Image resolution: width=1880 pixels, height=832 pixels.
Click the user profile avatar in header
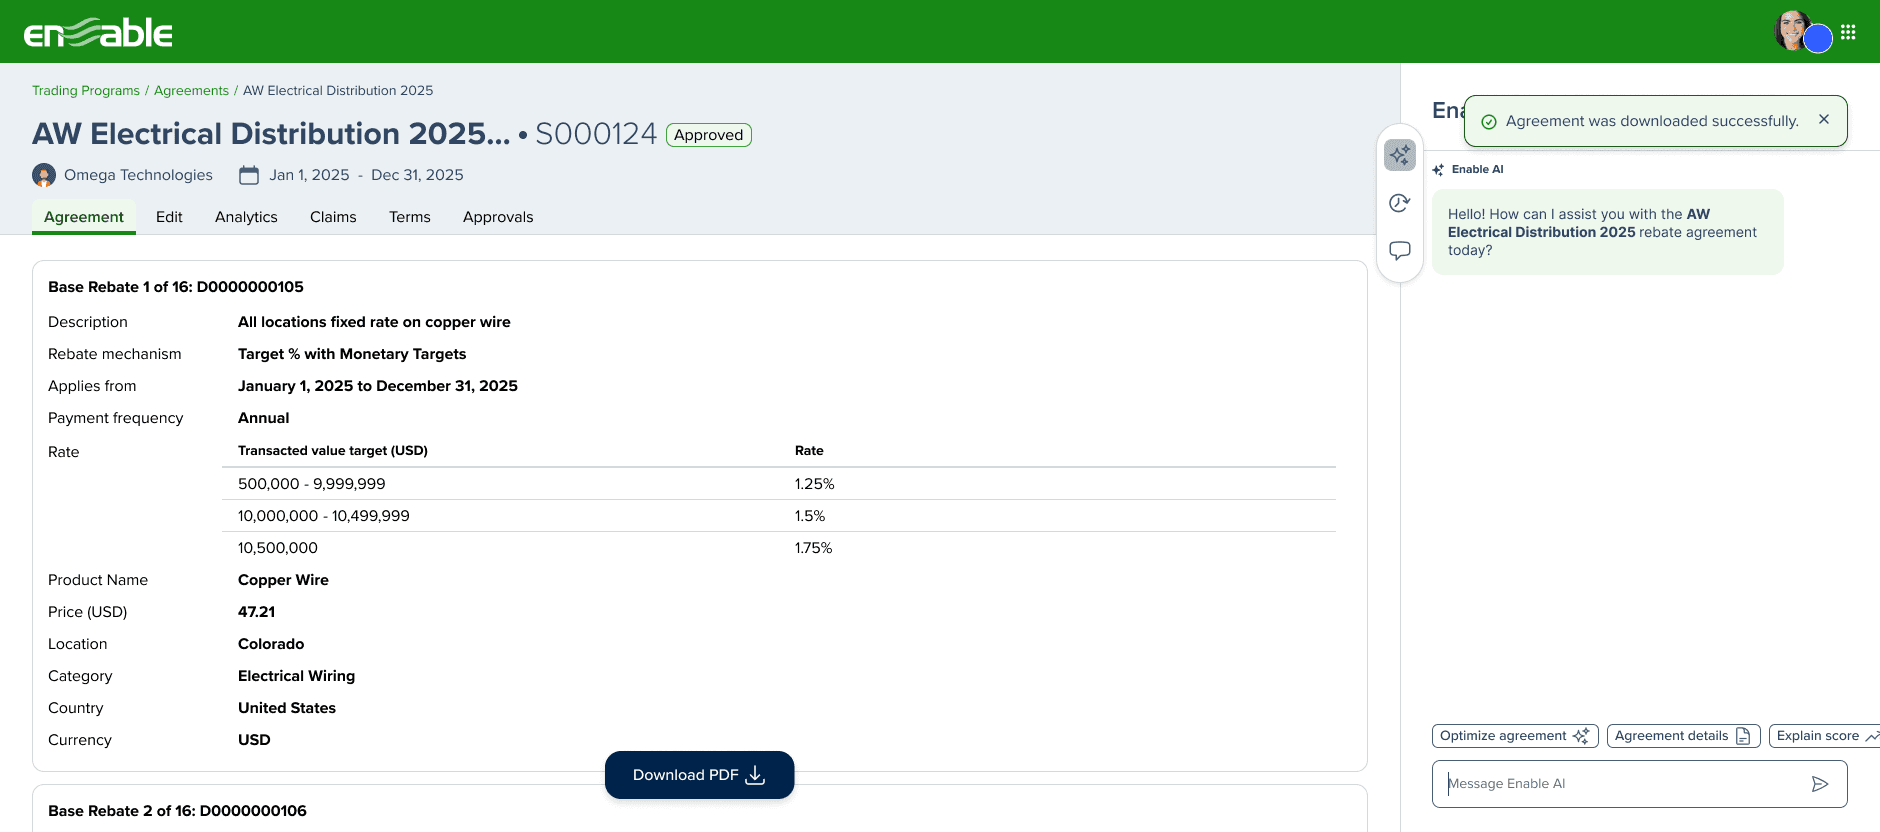[x=1794, y=31]
